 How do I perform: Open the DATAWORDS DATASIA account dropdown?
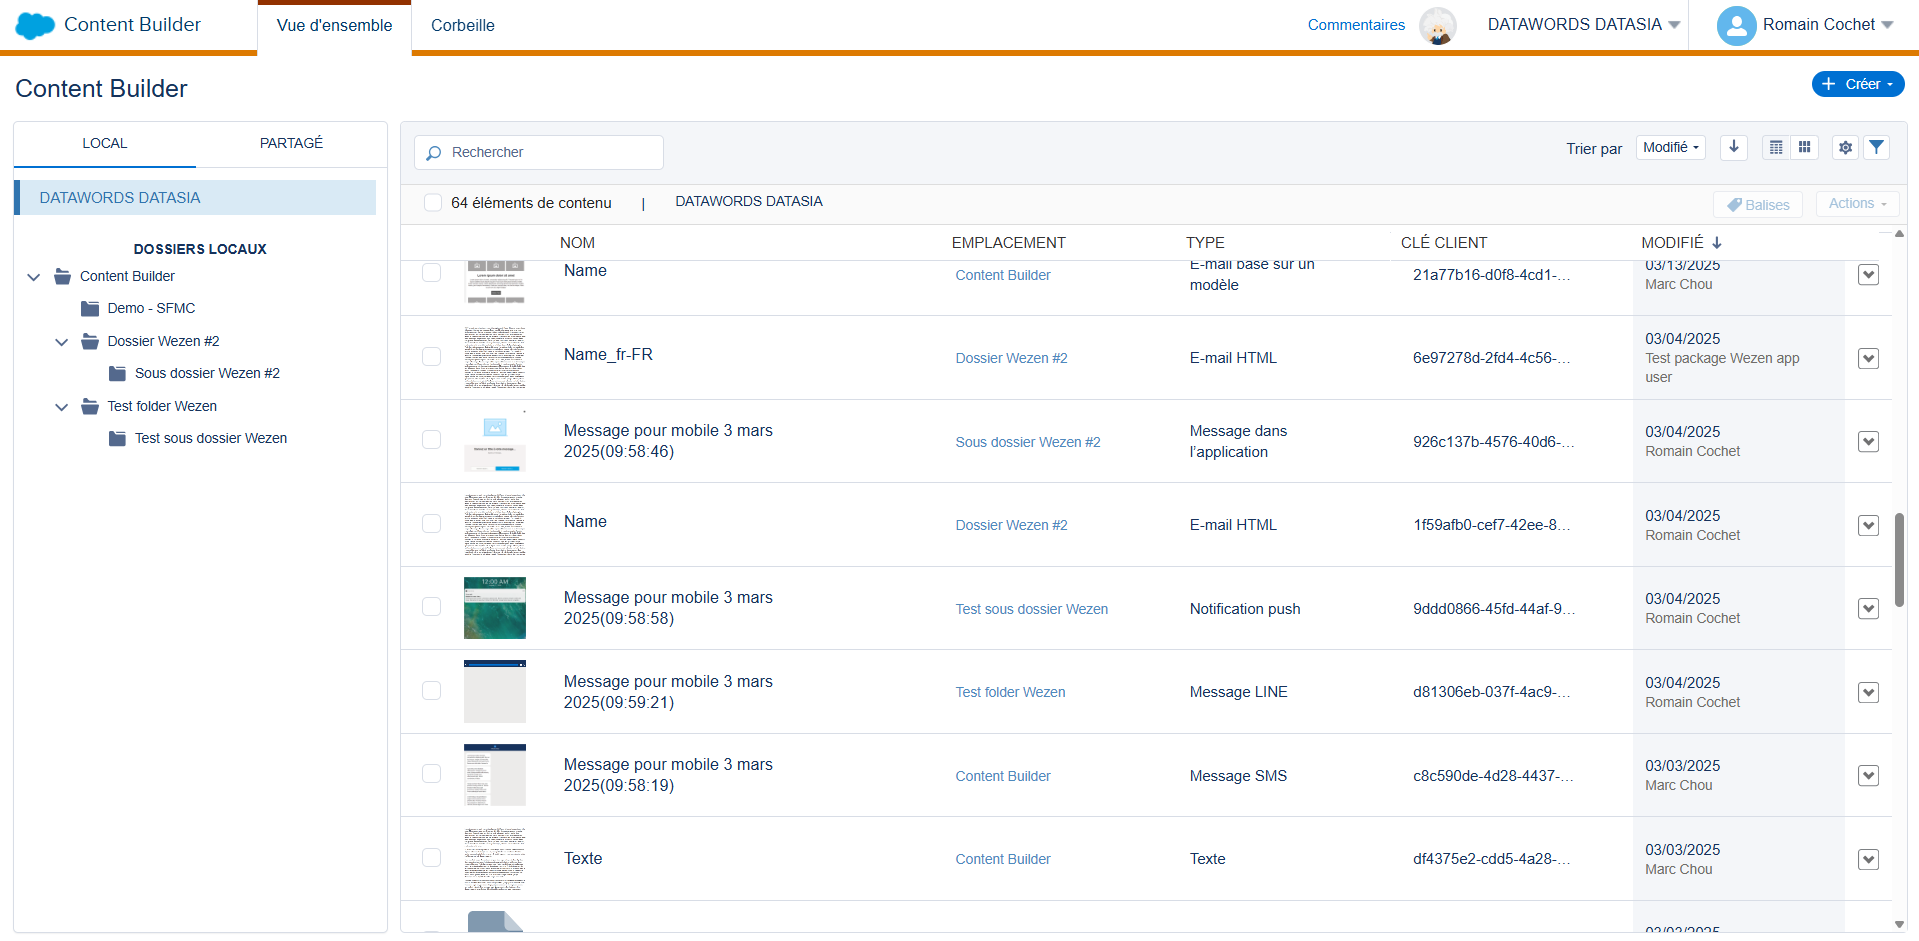pyautogui.click(x=1583, y=24)
